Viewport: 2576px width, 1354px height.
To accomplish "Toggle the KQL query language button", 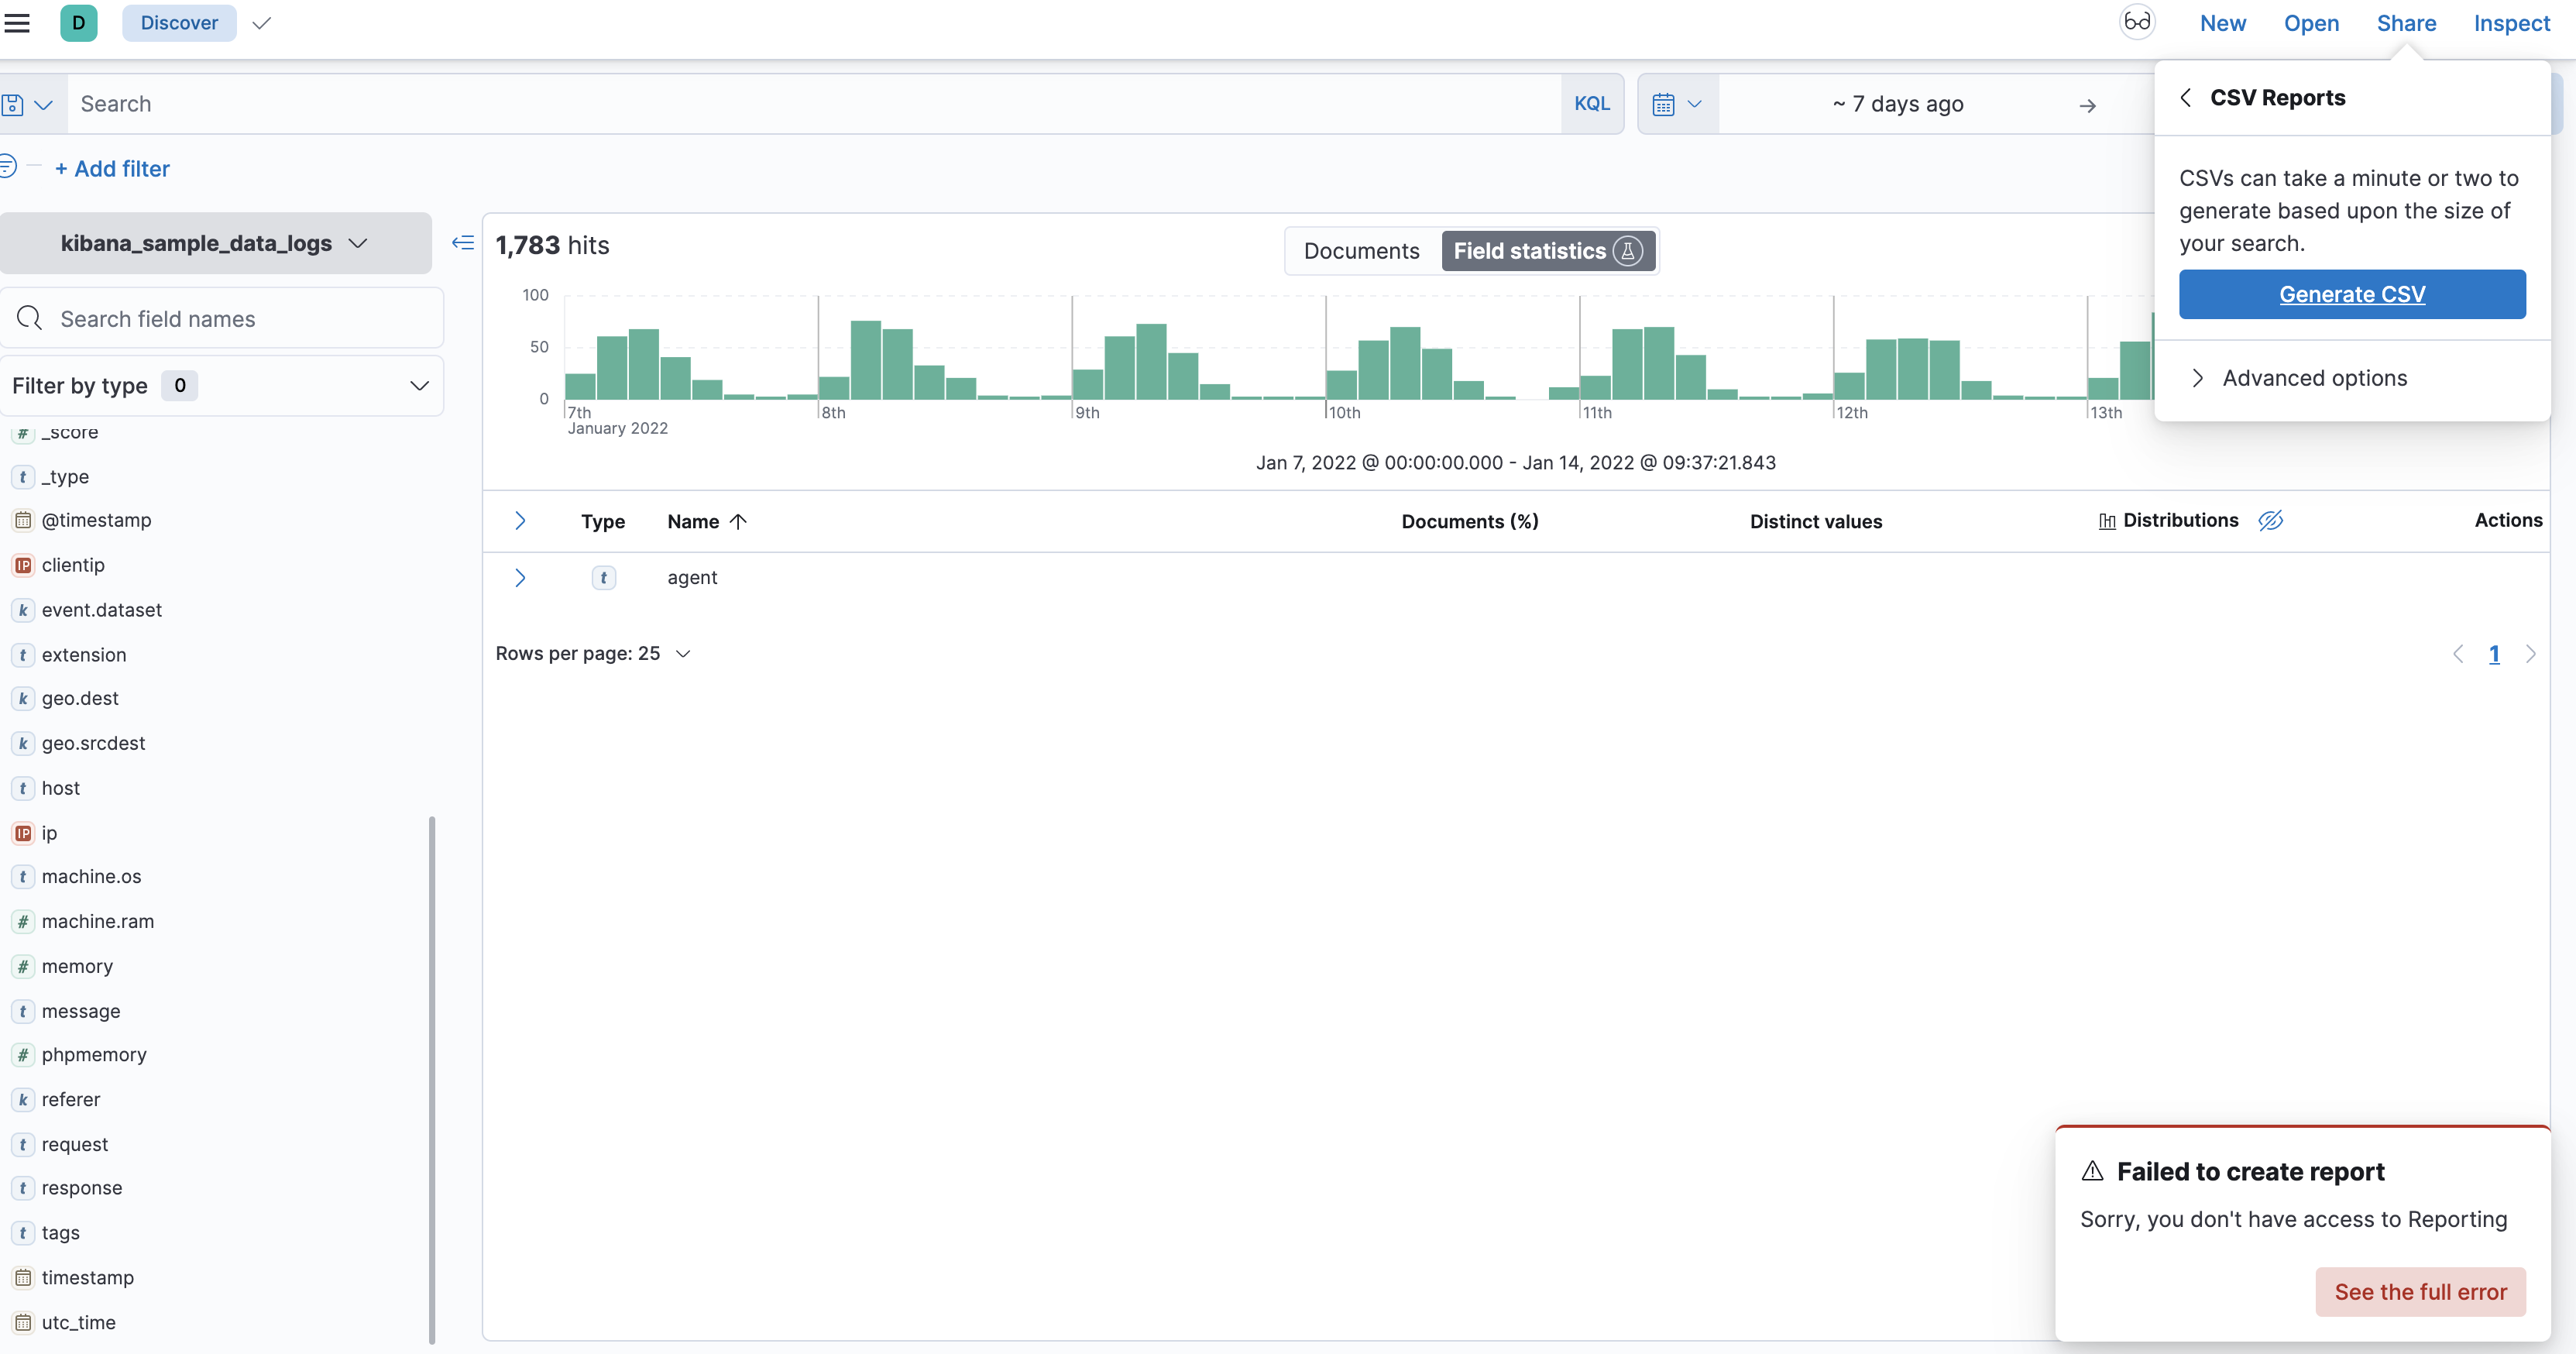I will (1591, 103).
